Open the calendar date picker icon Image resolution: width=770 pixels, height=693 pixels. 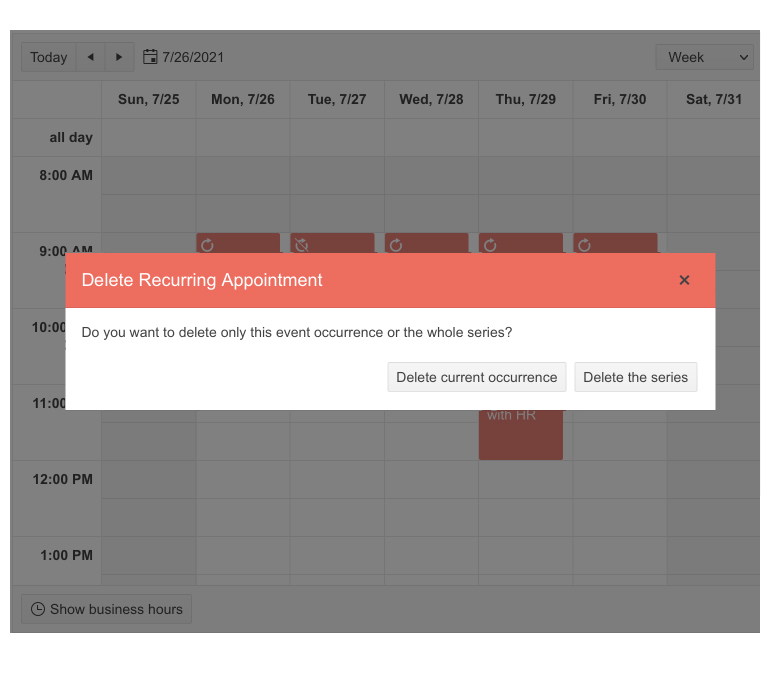click(150, 57)
